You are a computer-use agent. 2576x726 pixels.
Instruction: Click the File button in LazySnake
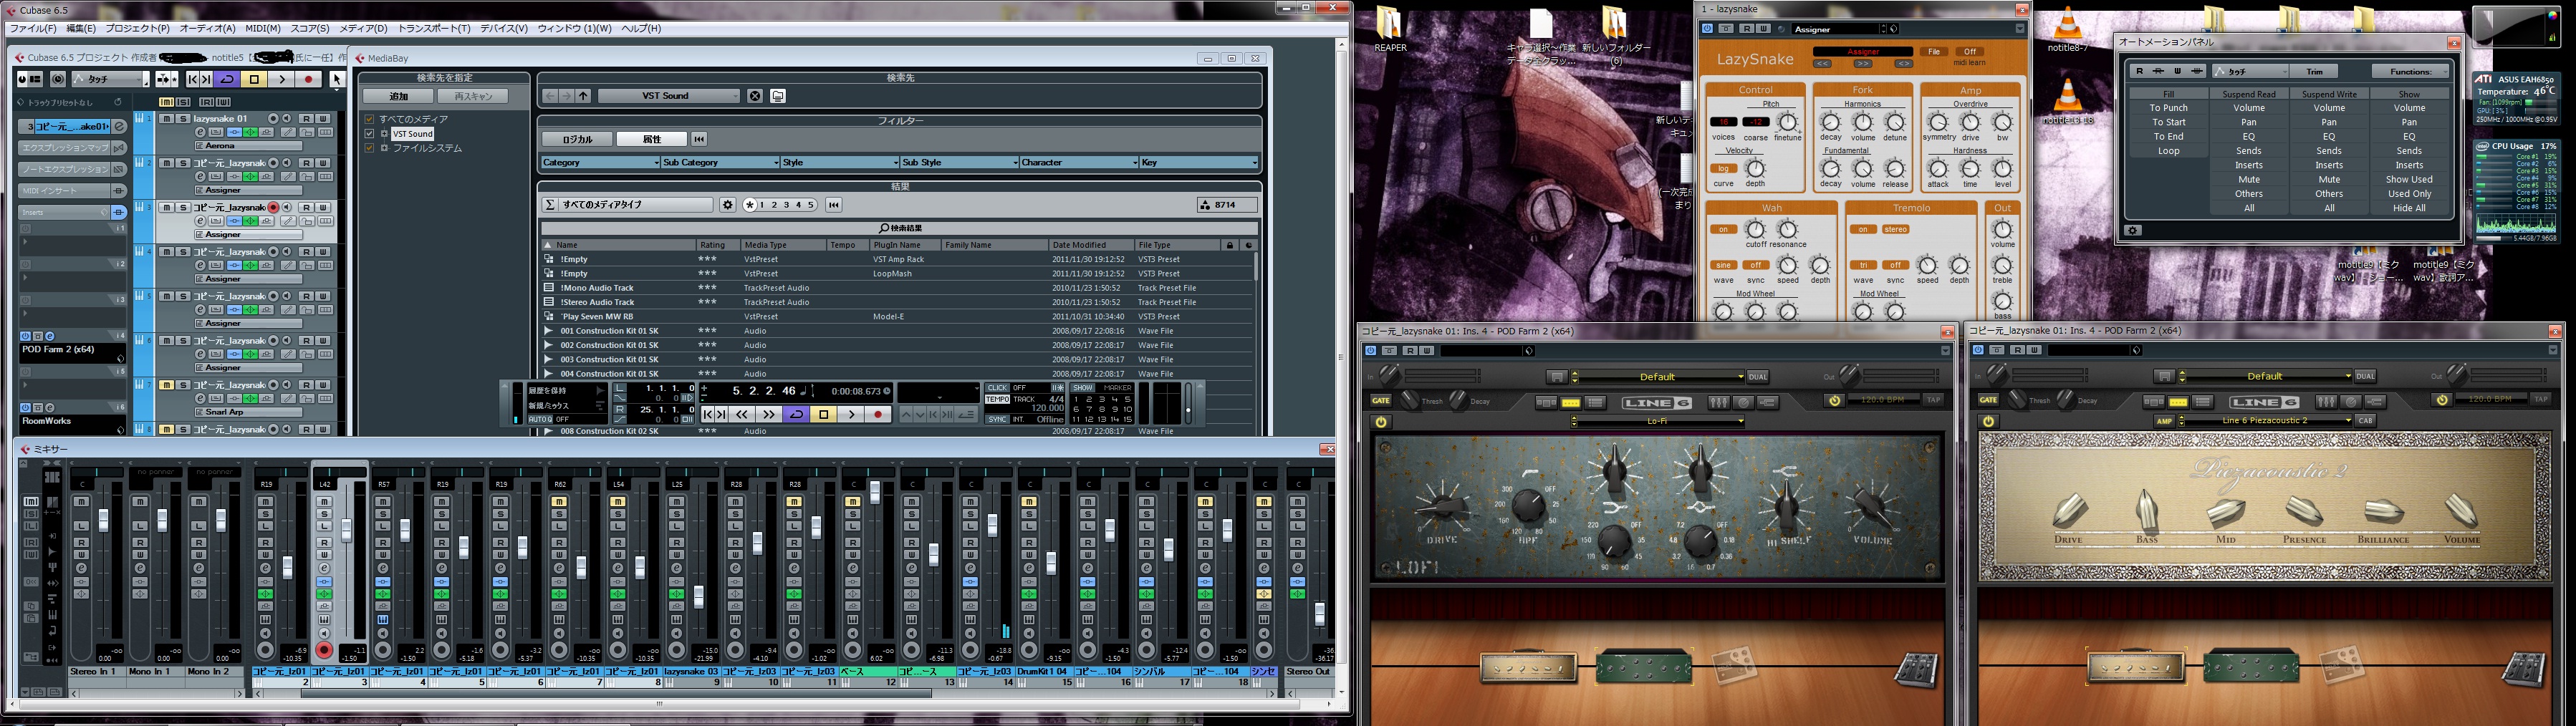[x=1934, y=52]
